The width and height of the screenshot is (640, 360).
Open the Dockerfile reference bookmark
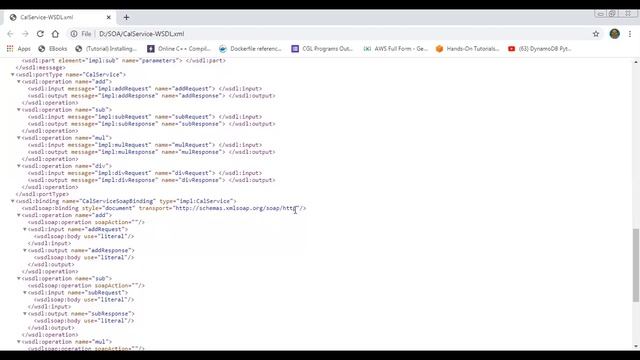[x=250, y=49]
